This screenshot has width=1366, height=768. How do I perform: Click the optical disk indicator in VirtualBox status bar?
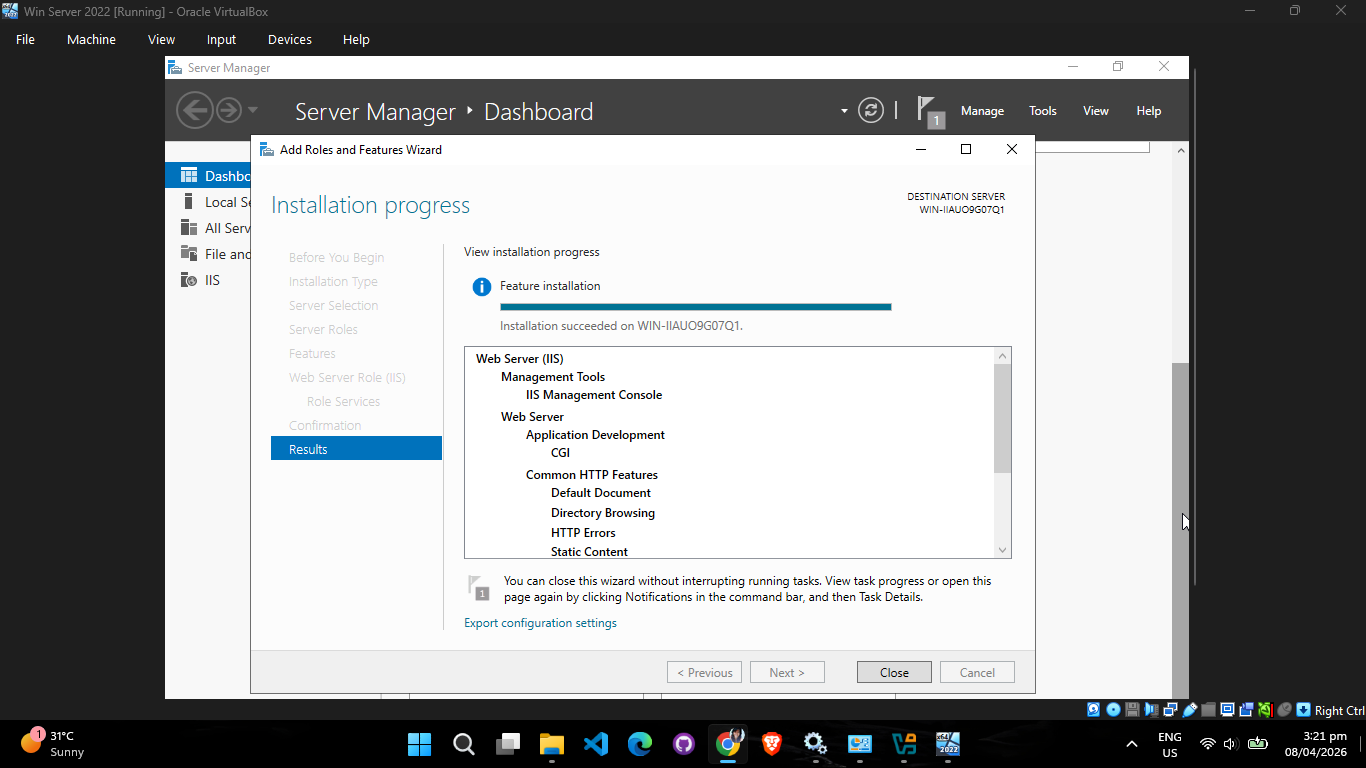1113,710
